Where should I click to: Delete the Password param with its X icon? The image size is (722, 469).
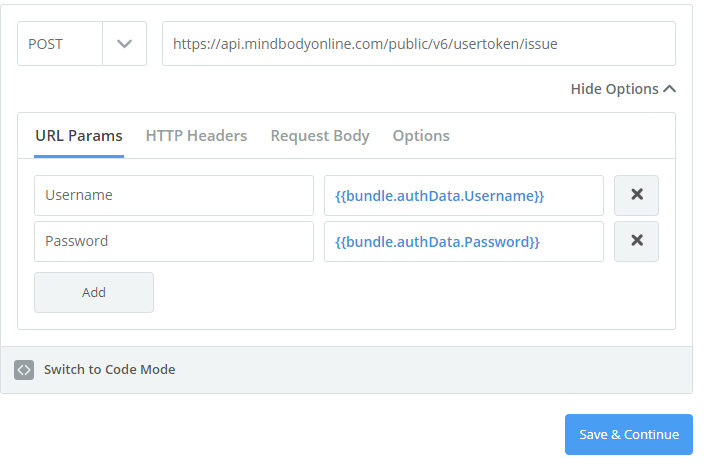[636, 241]
